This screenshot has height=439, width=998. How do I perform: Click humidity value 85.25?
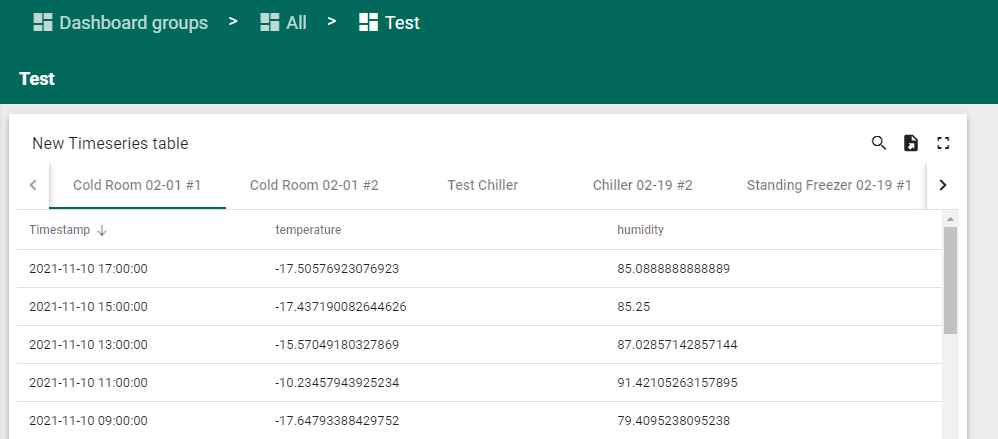634,307
